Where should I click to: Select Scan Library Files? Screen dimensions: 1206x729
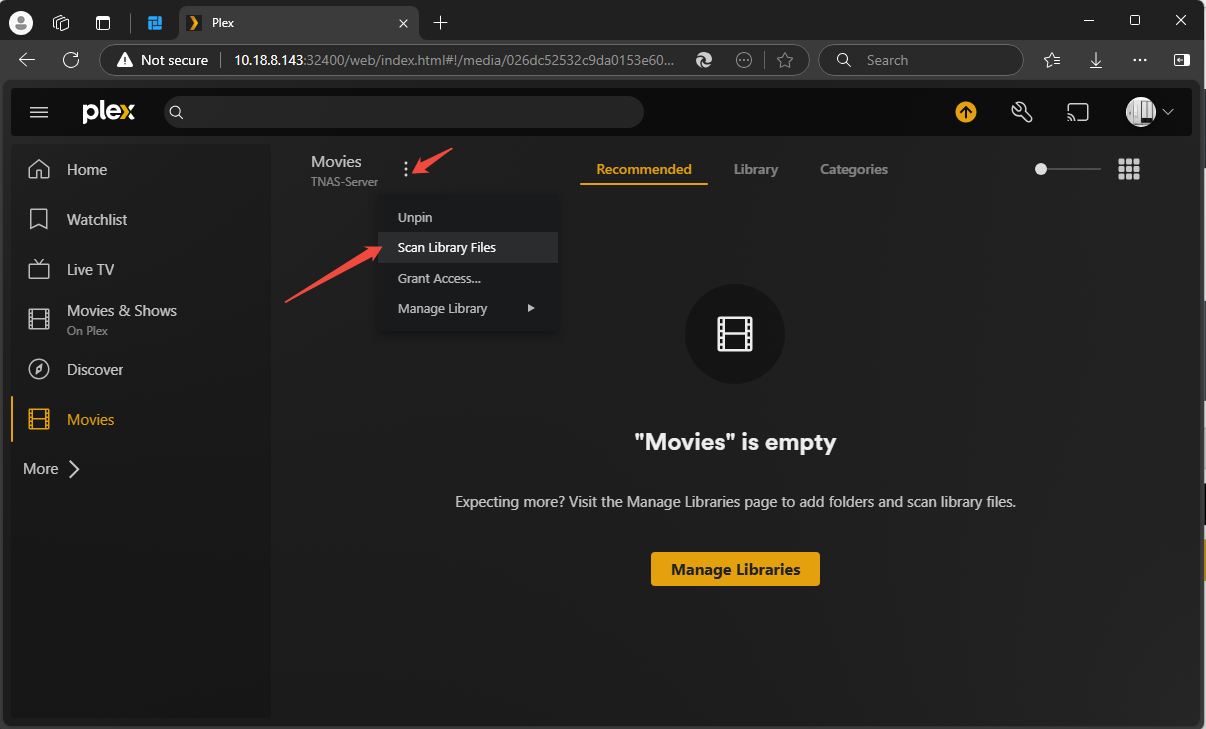coord(468,247)
